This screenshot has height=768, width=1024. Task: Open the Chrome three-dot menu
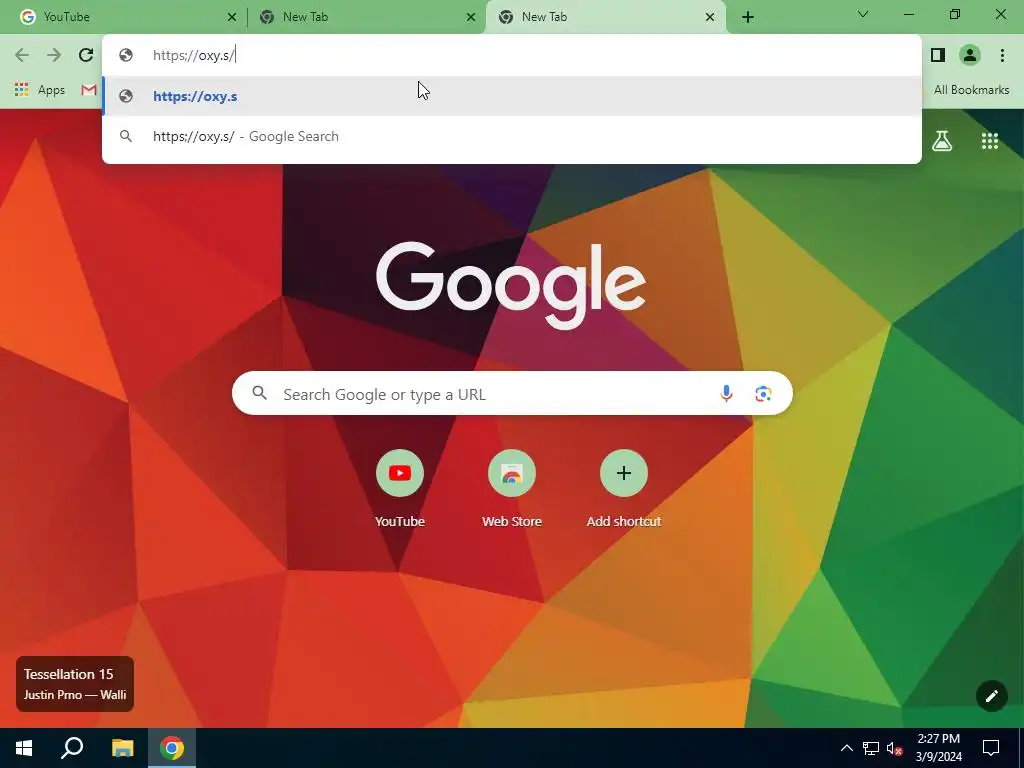coord(1002,55)
